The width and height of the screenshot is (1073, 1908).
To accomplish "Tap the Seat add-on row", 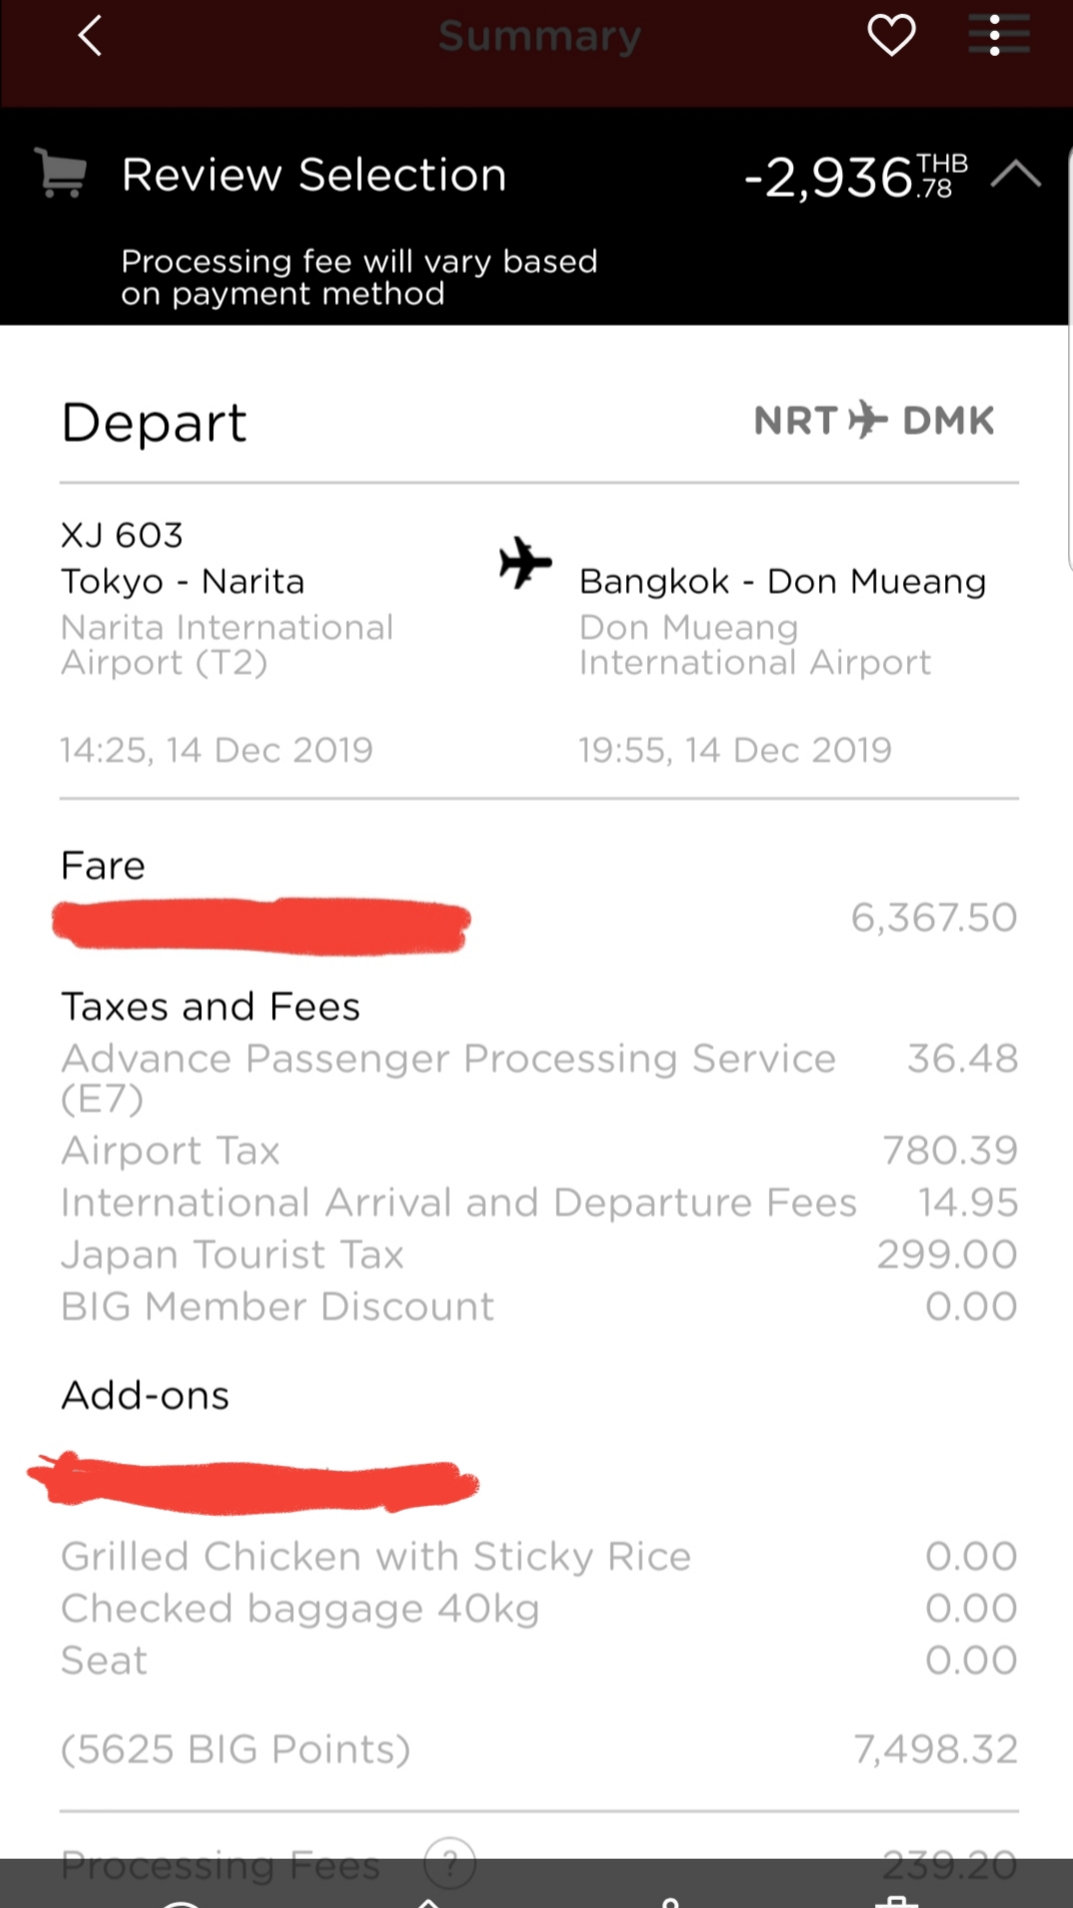I will [539, 1661].
